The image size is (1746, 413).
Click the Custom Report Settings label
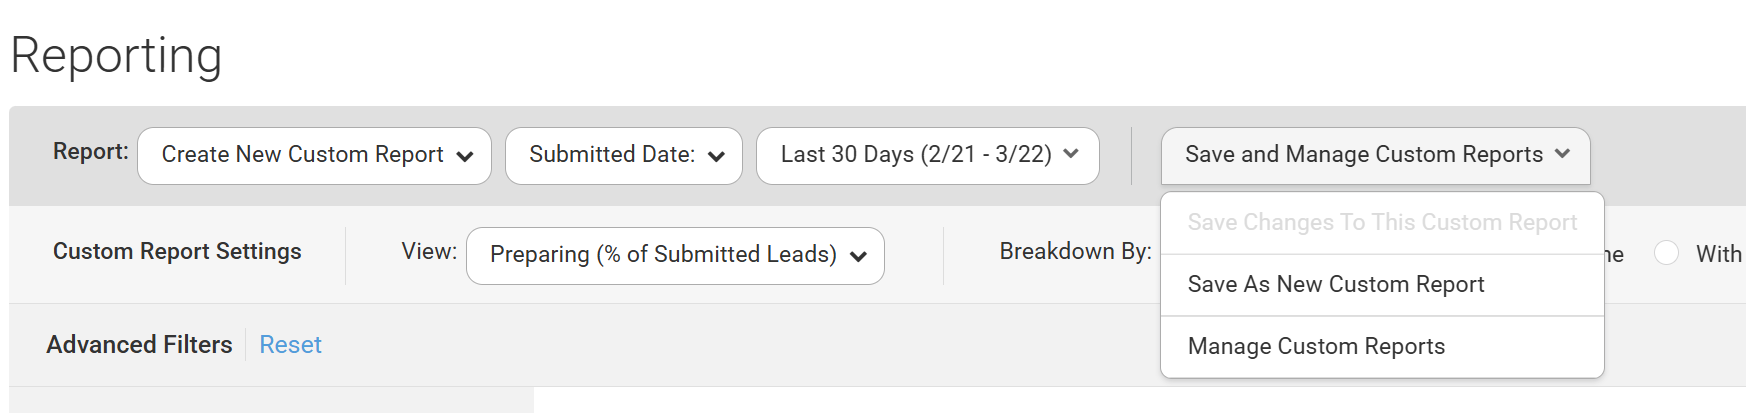tap(177, 252)
